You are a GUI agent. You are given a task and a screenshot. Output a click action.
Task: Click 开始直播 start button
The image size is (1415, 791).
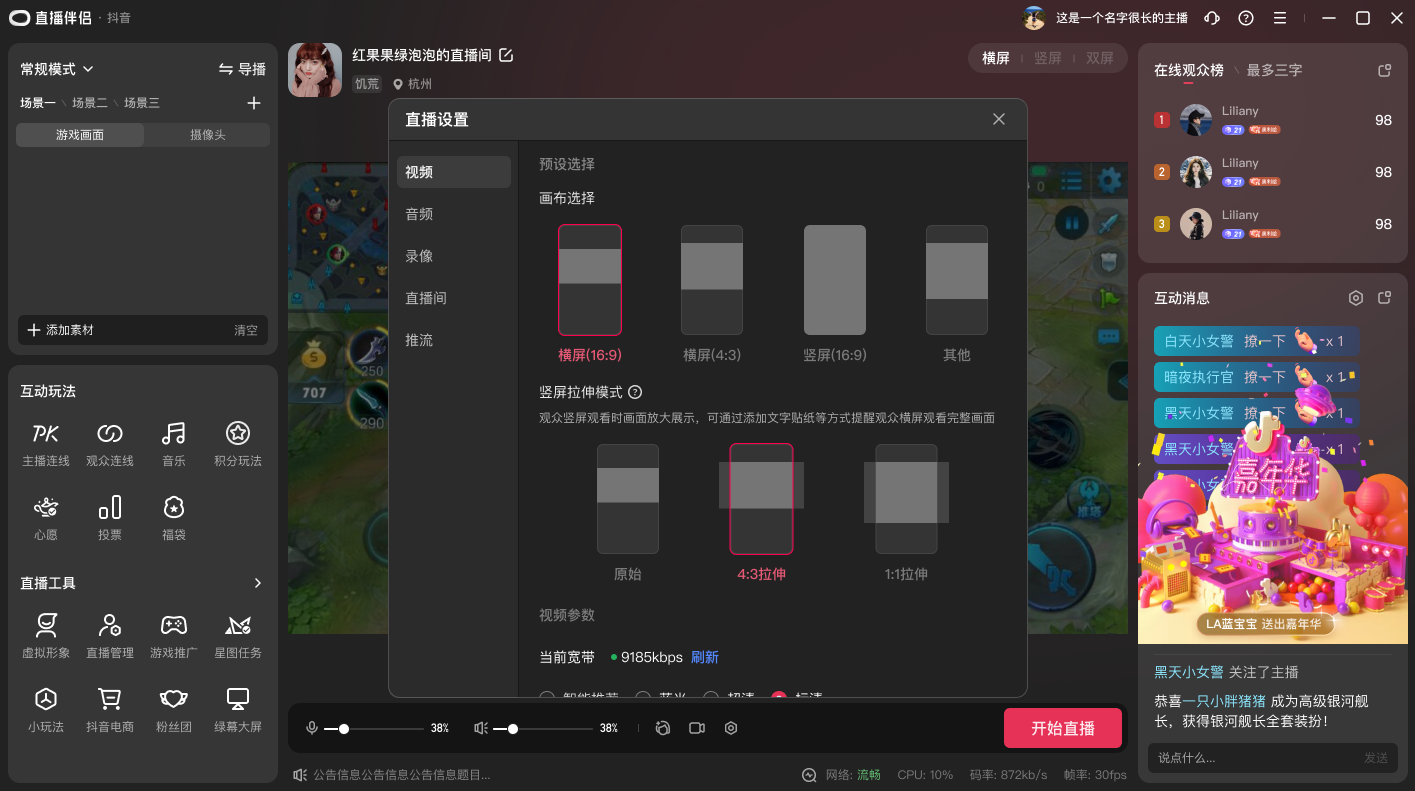(x=1063, y=728)
